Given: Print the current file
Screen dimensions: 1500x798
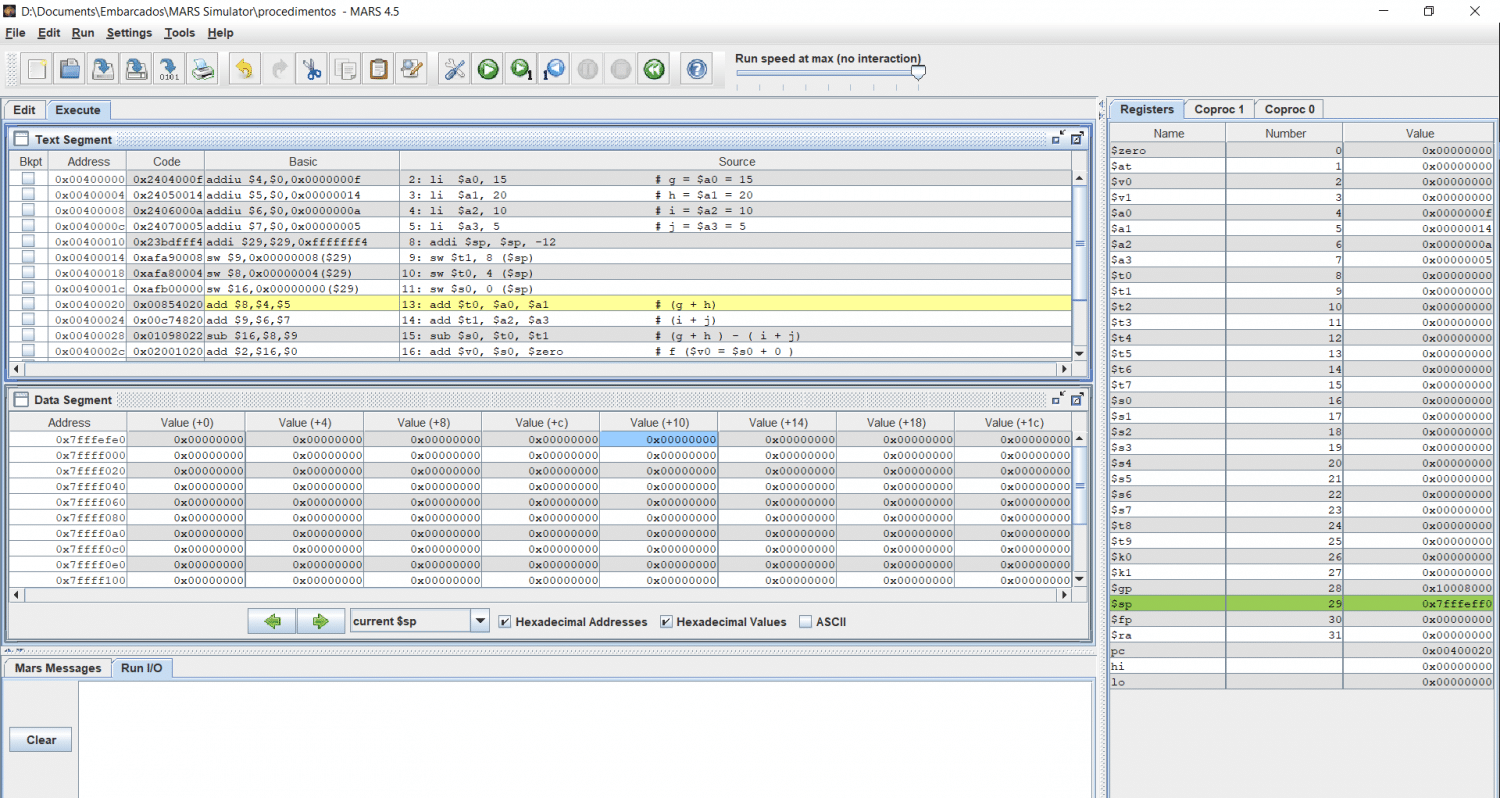Looking at the screenshot, I should tap(203, 69).
